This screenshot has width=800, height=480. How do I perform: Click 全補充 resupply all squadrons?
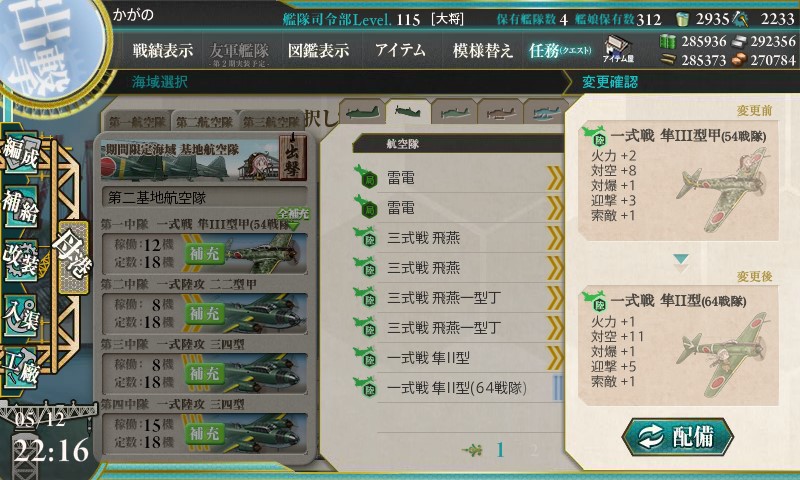tap(292, 216)
